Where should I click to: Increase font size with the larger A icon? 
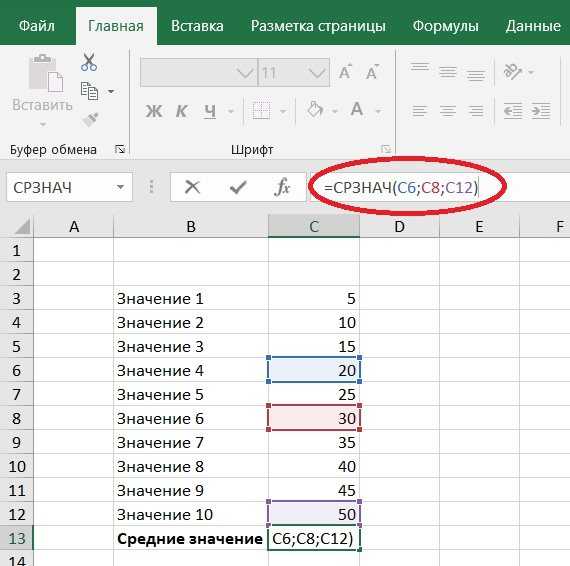click(345, 72)
